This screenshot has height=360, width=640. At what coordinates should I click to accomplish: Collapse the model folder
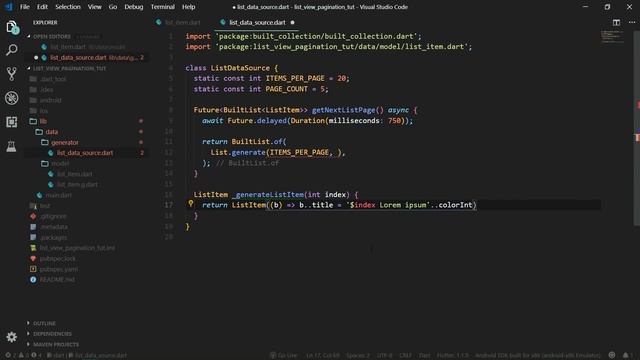tap(60, 164)
